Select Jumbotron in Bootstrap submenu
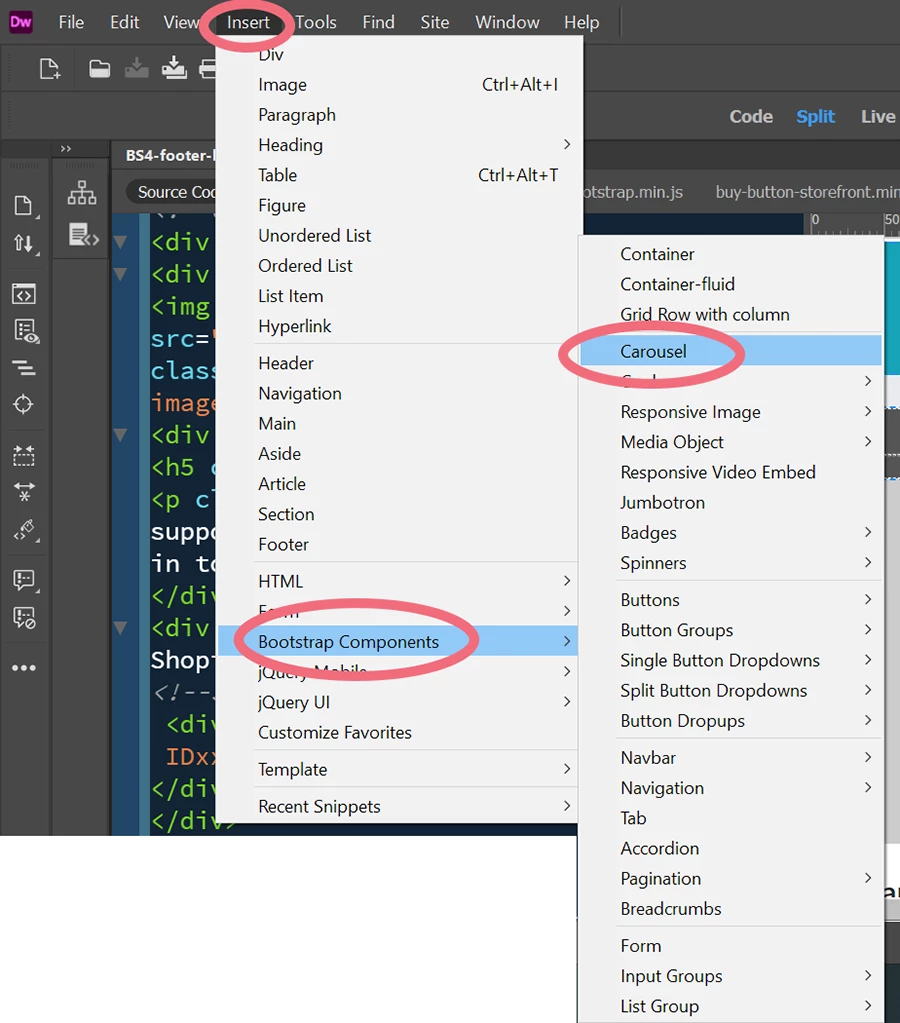 [x=730, y=502]
